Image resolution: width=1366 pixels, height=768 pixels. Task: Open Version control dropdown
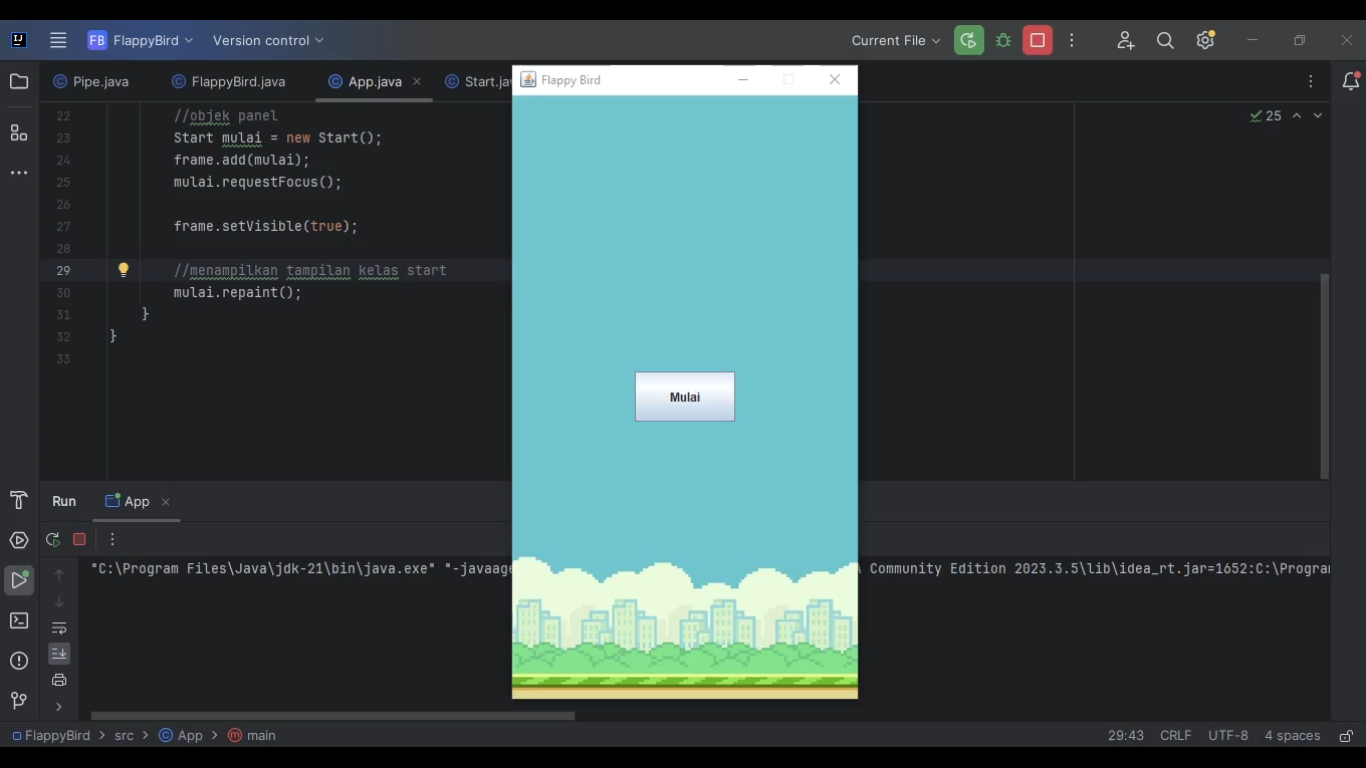coord(268,40)
